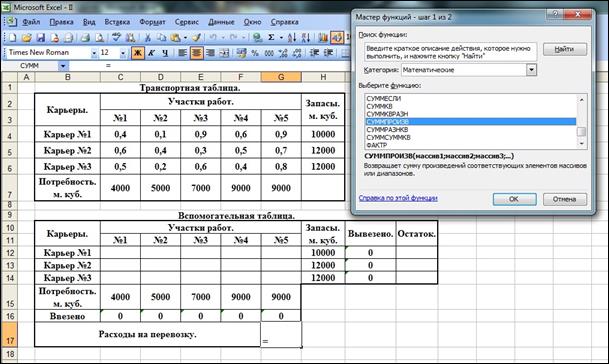This screenshot has height=364, width=609.
Task: Select СУММЕСЛИ in the function list
Action: (x=471, y=98)
